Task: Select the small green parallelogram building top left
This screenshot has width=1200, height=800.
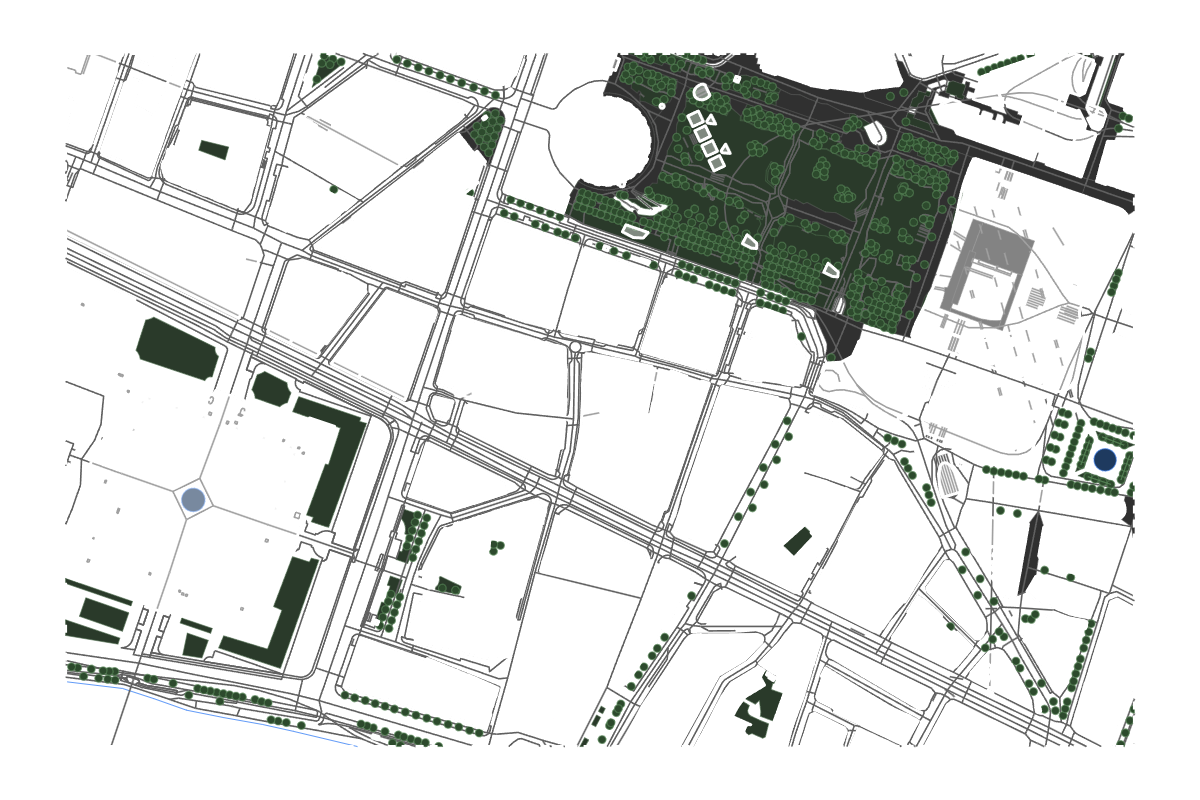Action: [x=213, y=149]
